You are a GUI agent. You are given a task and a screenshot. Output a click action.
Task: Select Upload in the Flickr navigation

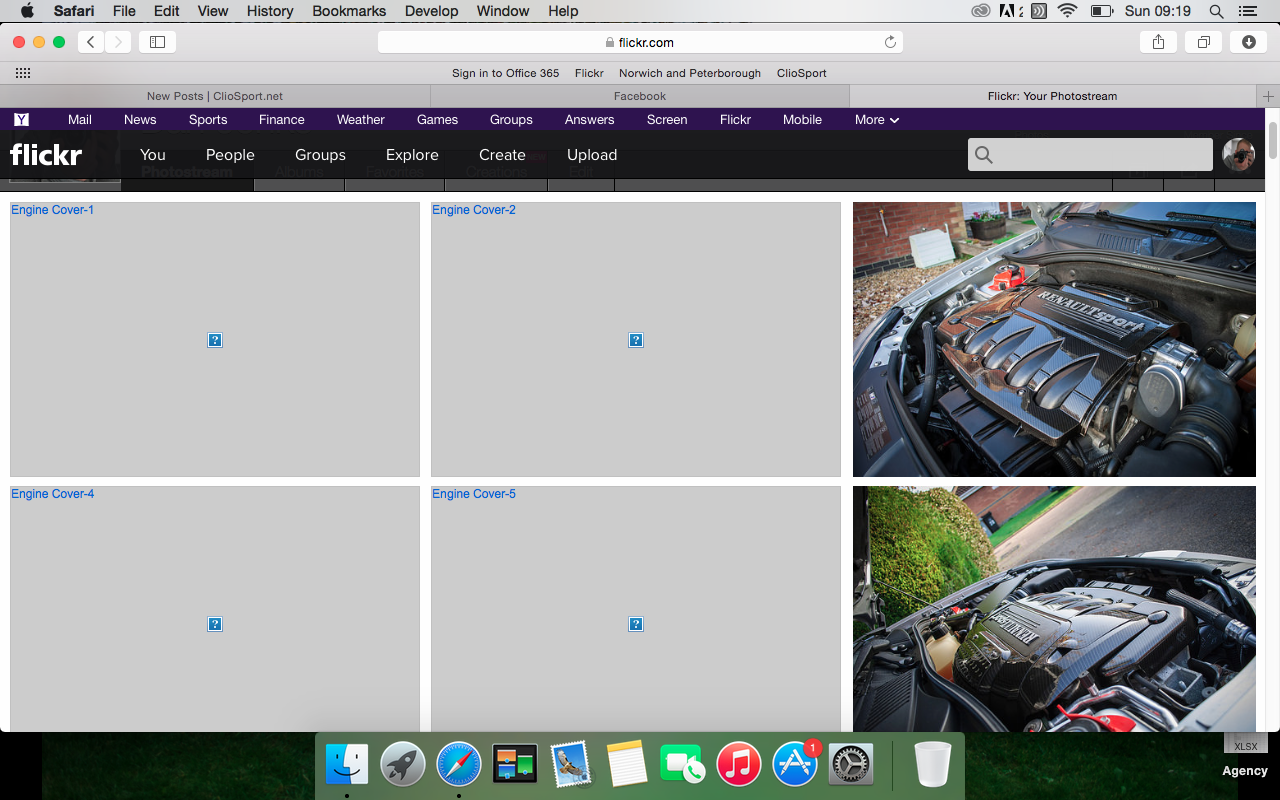[x=592, y=155]
